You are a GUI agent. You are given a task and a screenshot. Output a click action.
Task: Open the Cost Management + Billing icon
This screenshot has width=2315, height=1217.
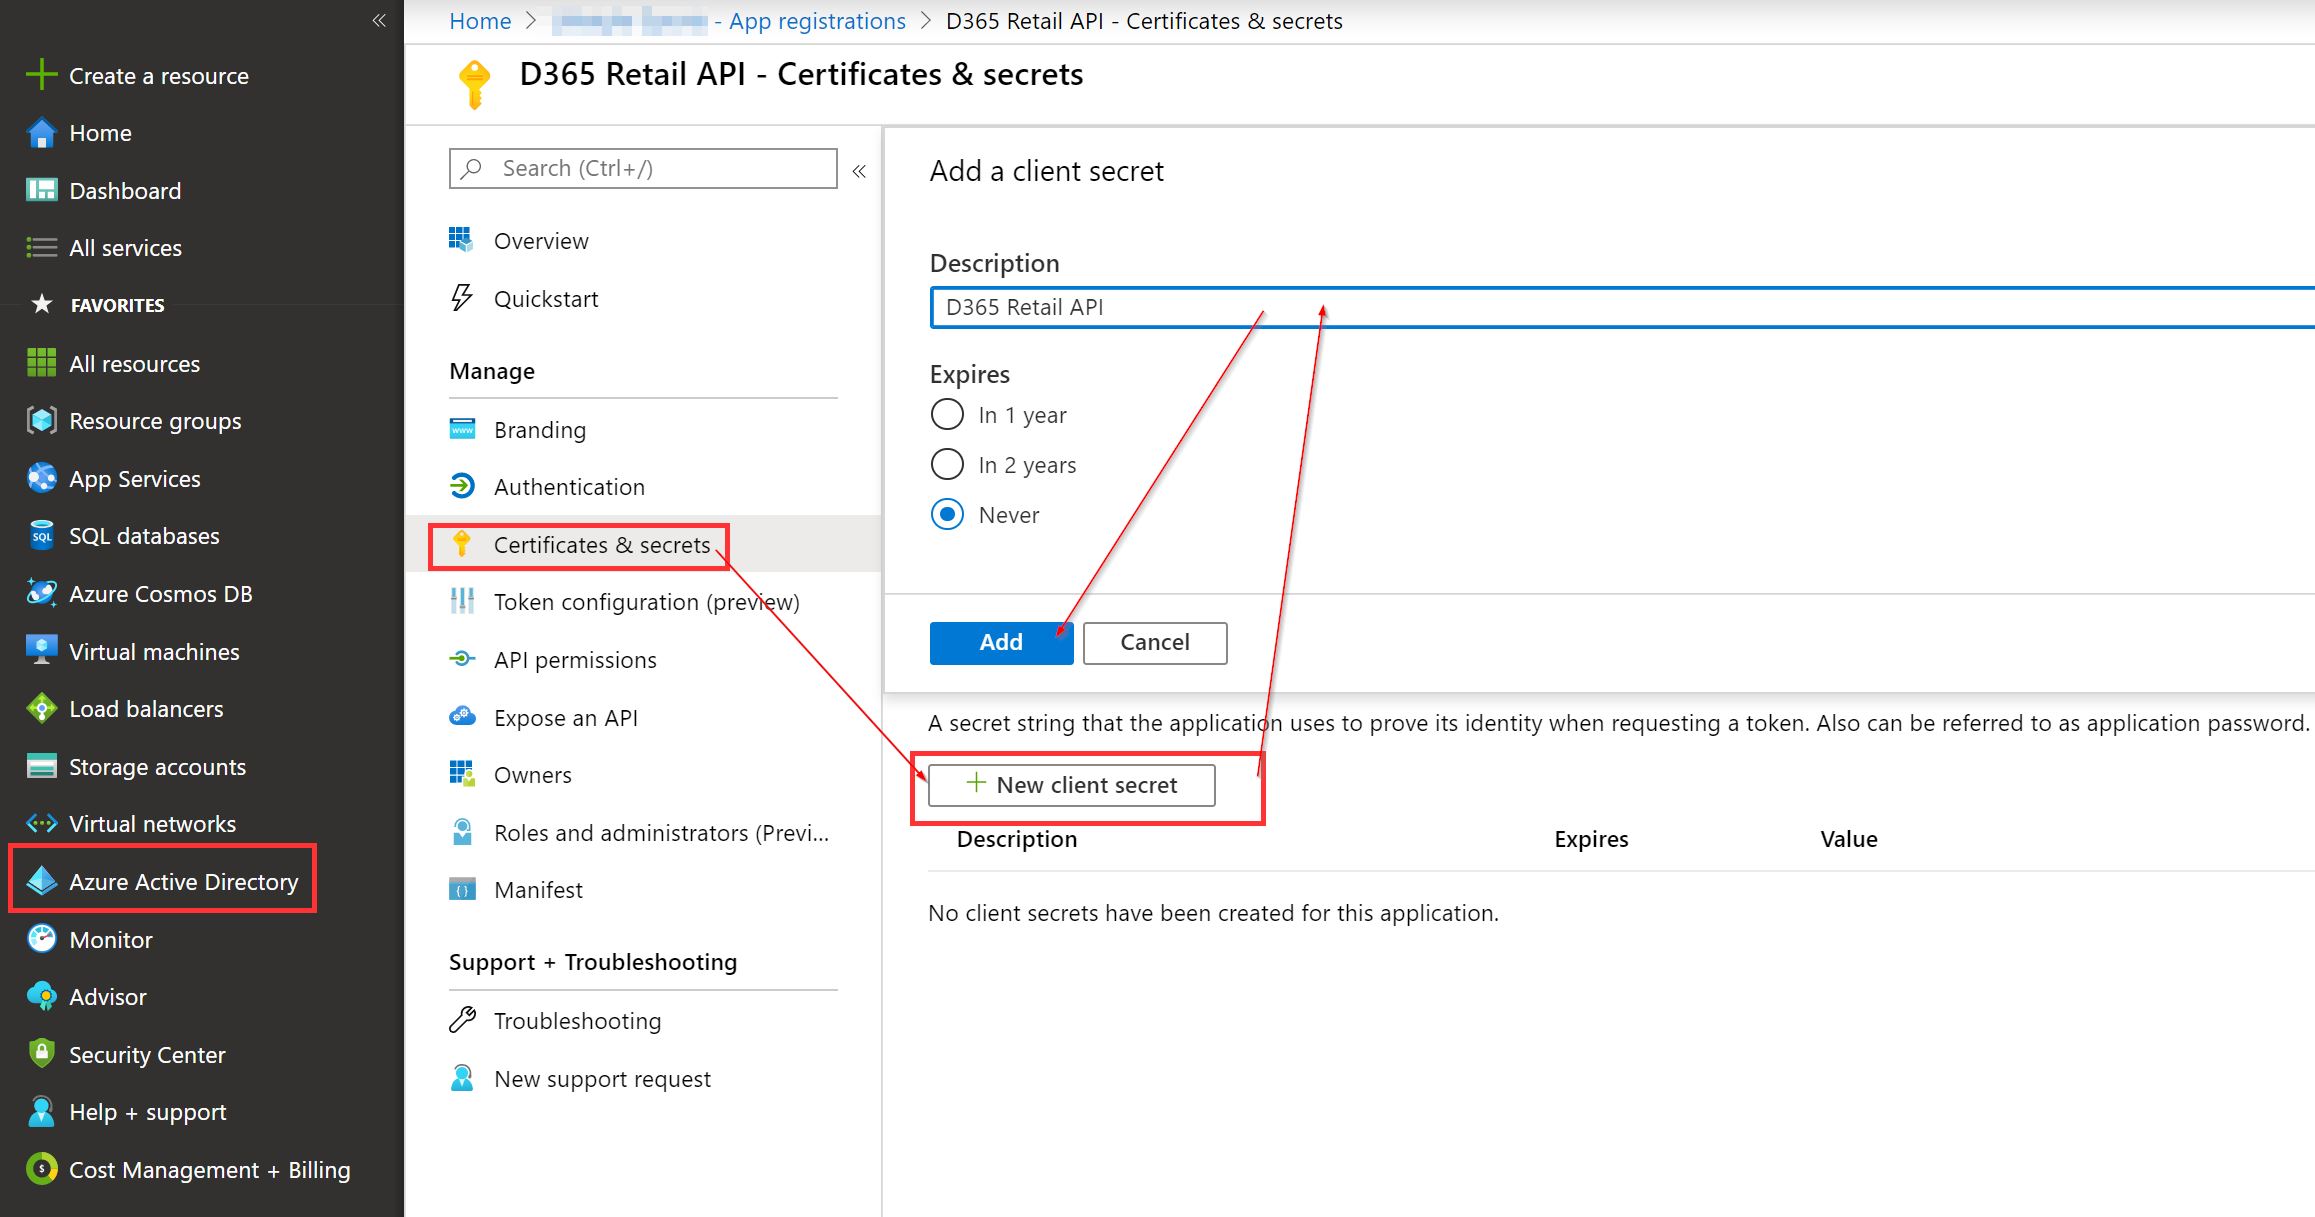coord(41,1169)
